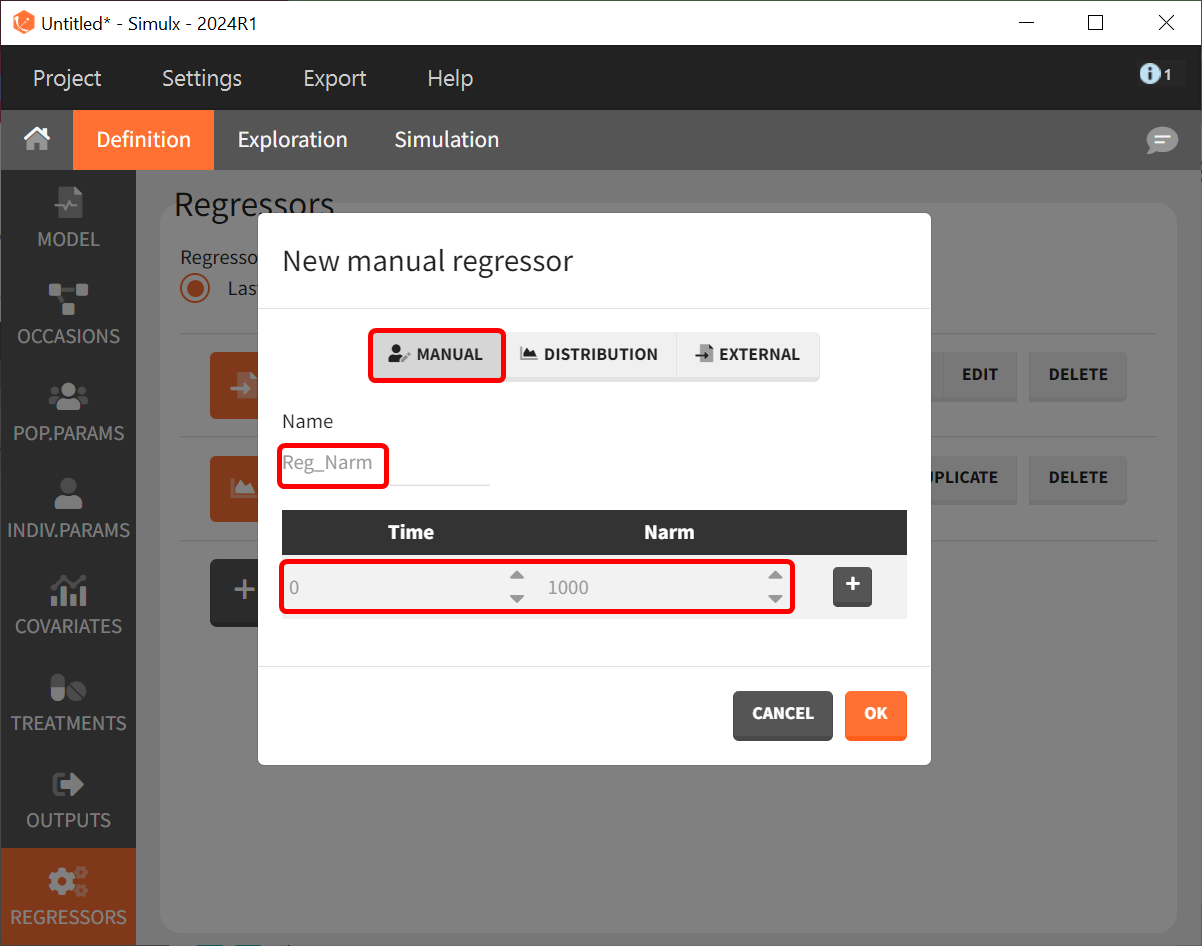Switch to Distribution regressor type
Image resolution: width=1202 pixels, height=946 pixels.
tap(589, 355)
